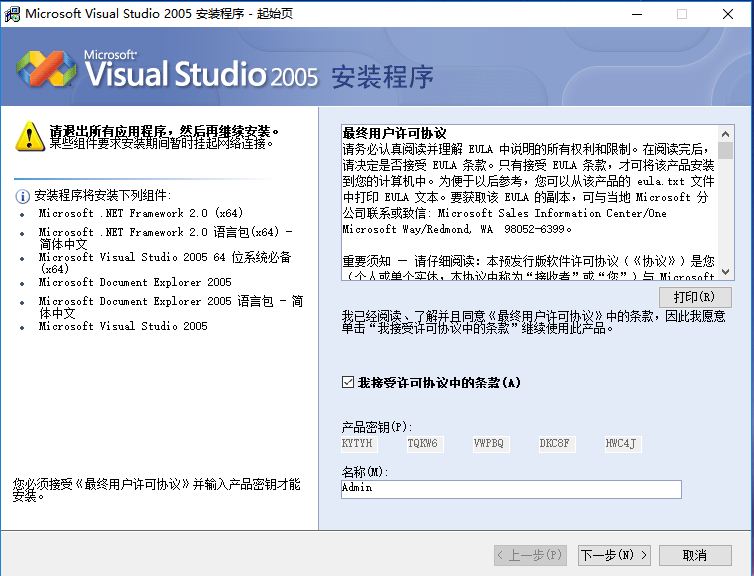Click the disabled 上一步(P) button
754x576 pixels.
(x=530, y=555)
